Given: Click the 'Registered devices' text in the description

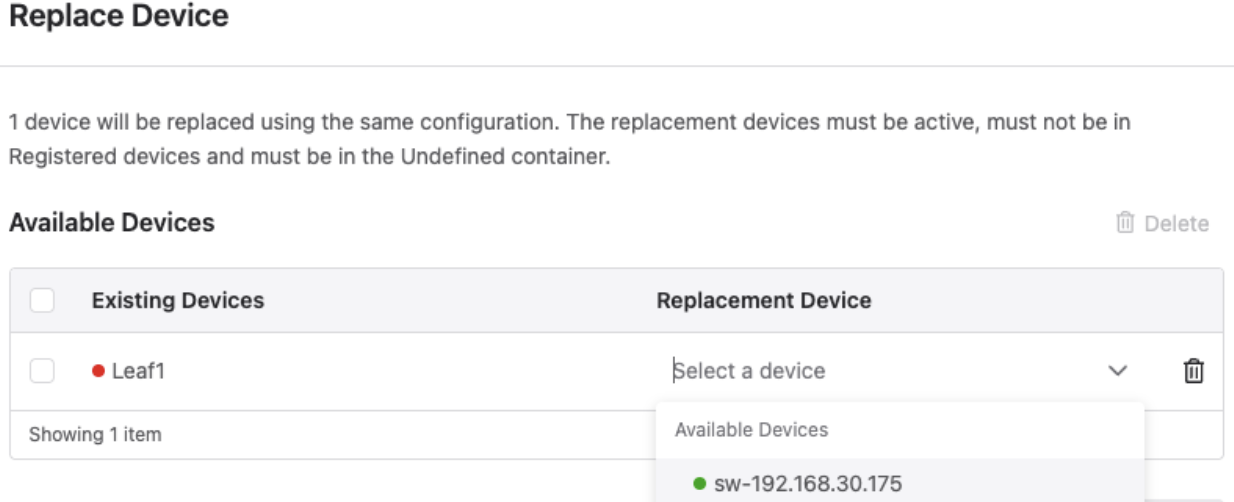Looking at the screenshot, I should tap(79, 158).
